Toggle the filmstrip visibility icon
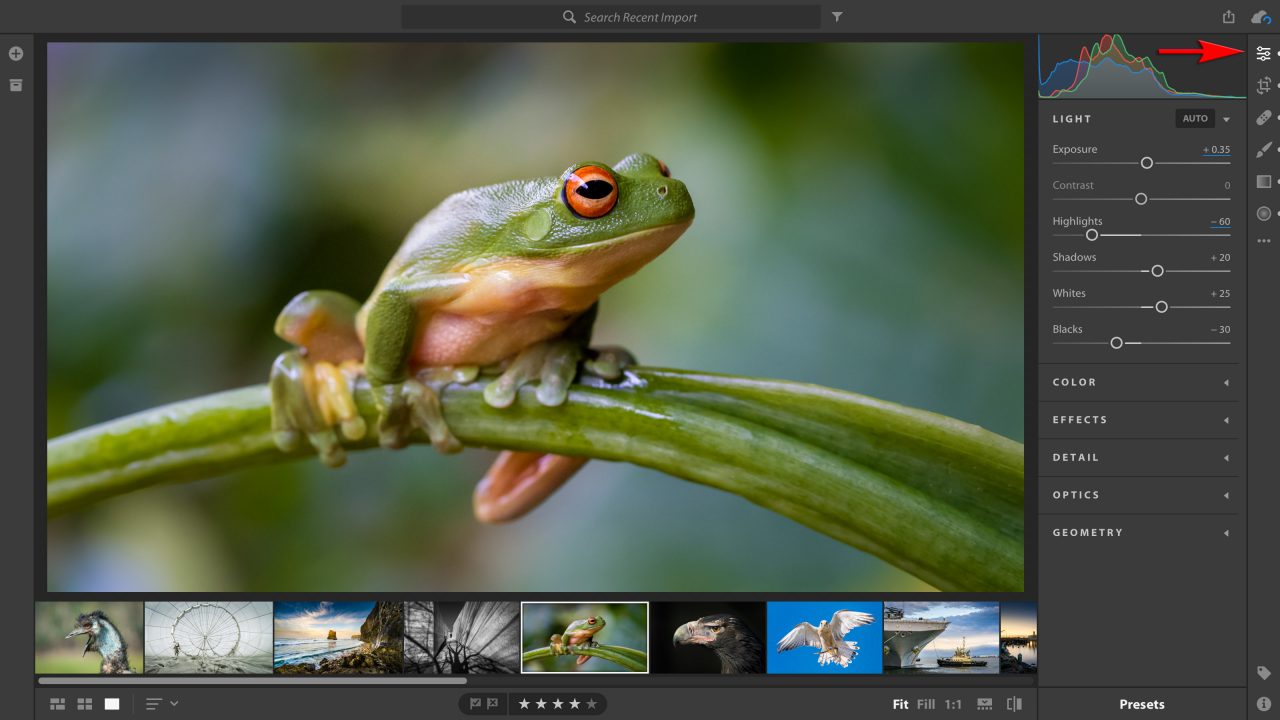This screenshot has height=720, width=1280. tap(985, 703)
